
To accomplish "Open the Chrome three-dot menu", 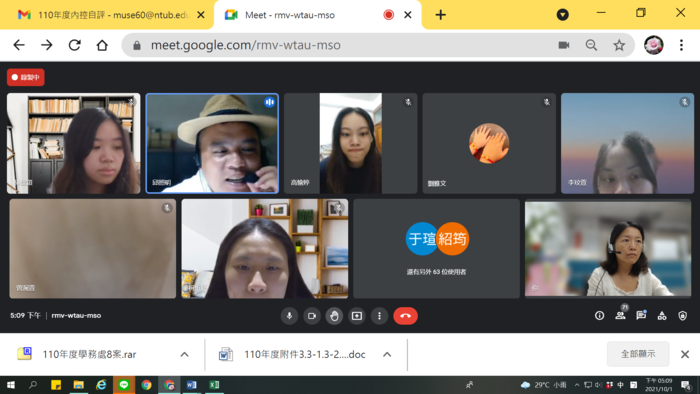I will (x=681, y=45).
